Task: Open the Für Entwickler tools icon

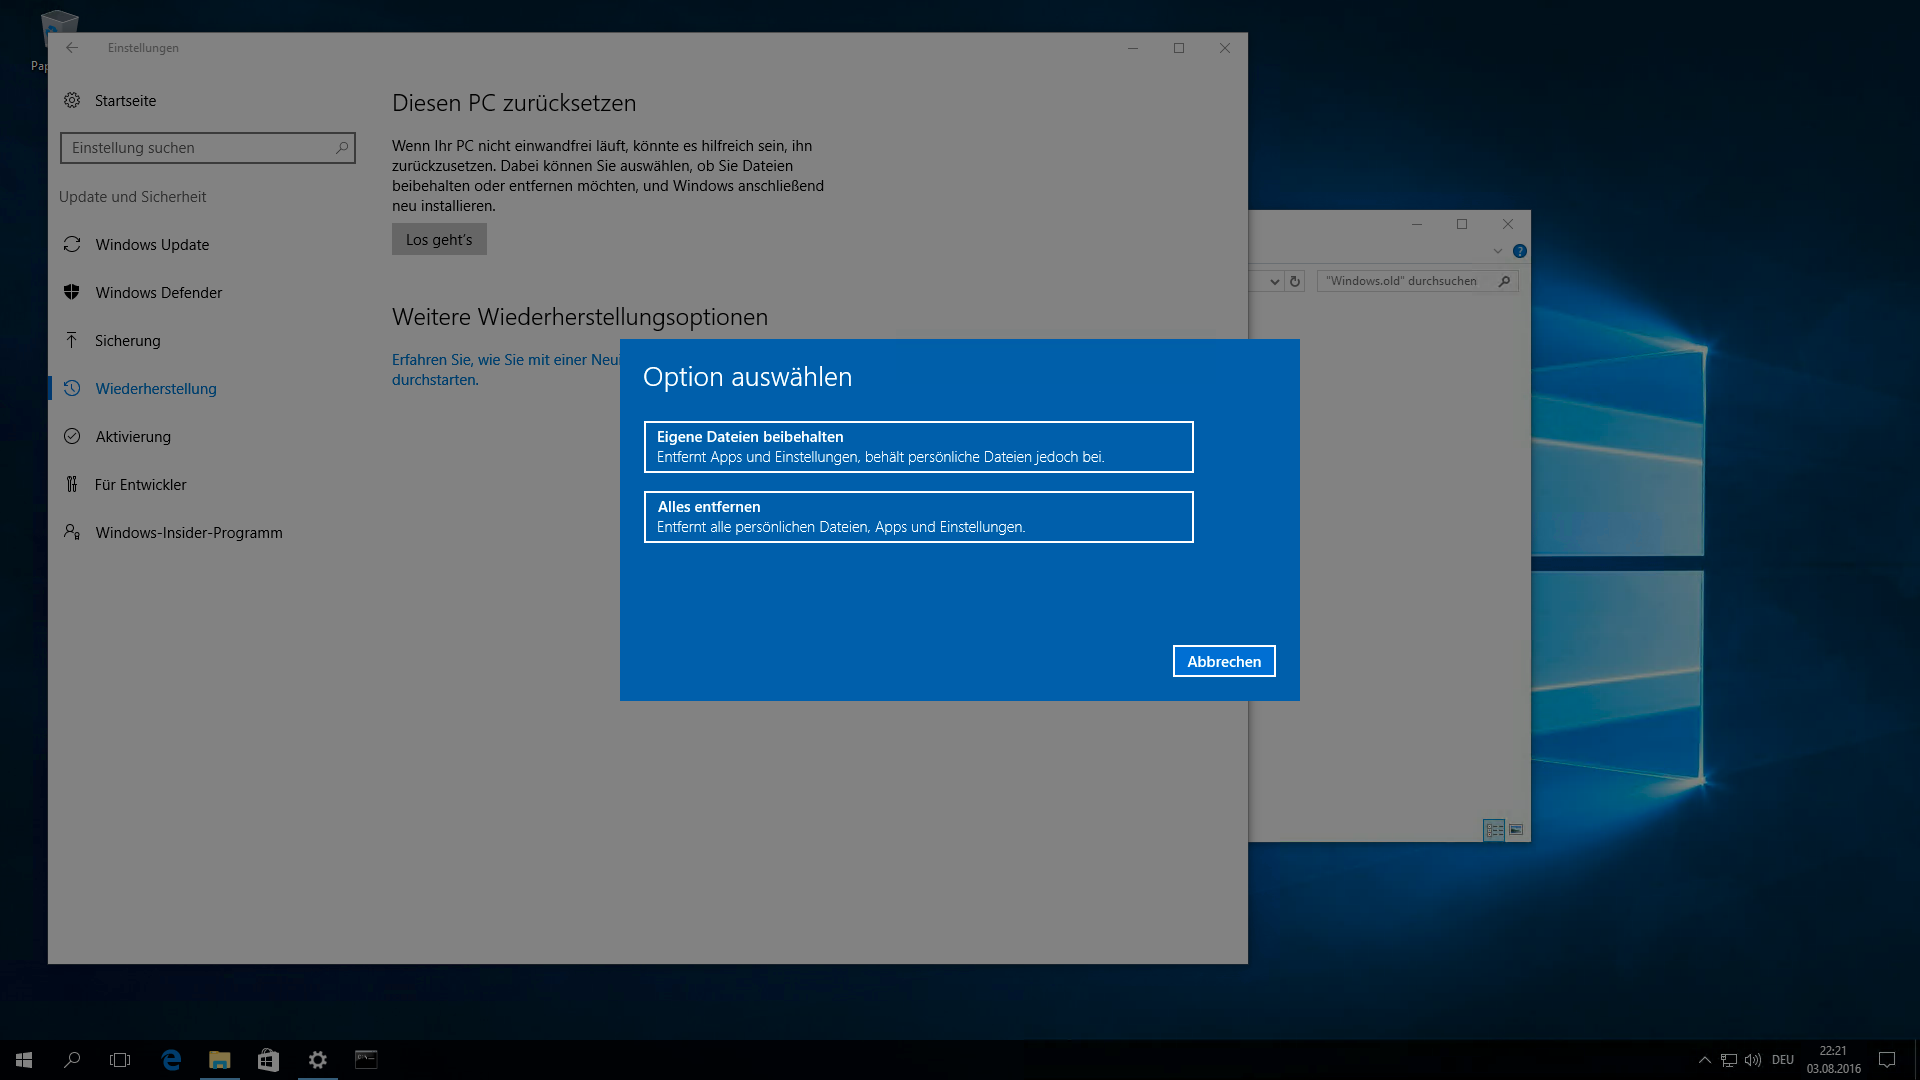Action: [x=72, y=484]
